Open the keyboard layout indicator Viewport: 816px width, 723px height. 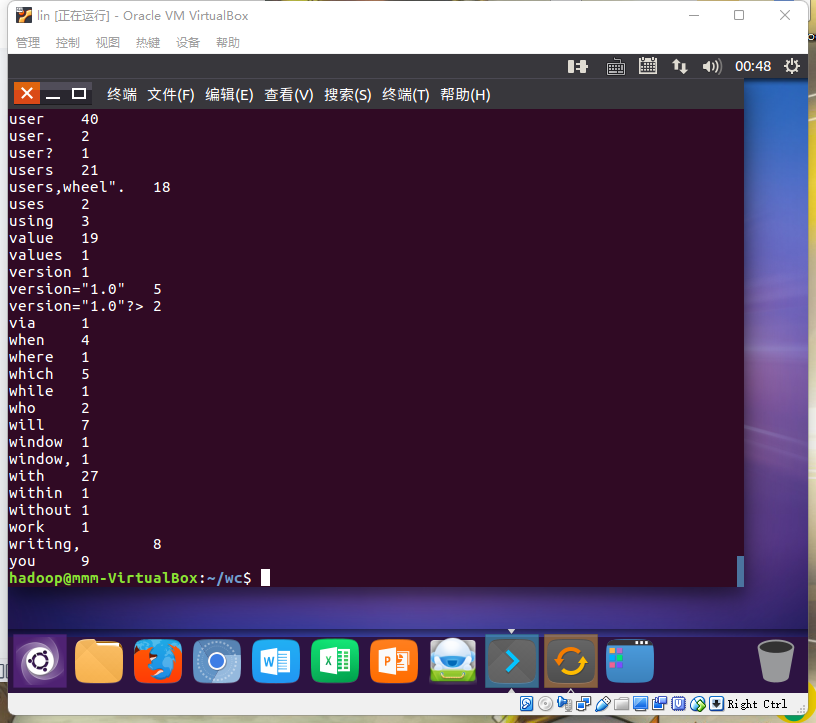point(616,67)
